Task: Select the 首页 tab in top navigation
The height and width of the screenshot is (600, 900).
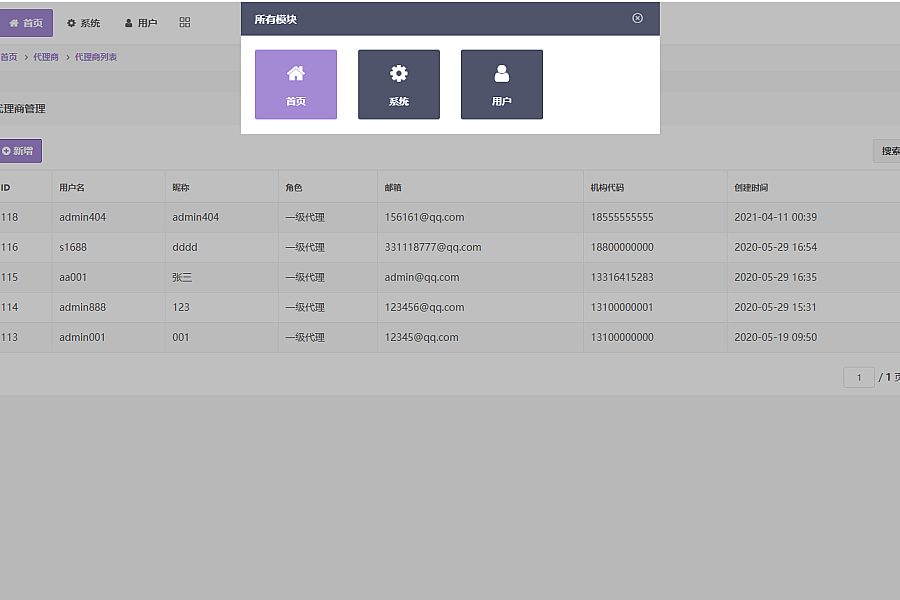Action: pos(26,23)
